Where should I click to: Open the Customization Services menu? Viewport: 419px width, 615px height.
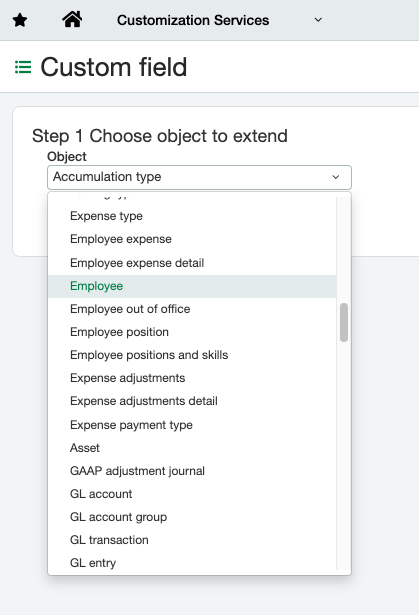[193, 20]
